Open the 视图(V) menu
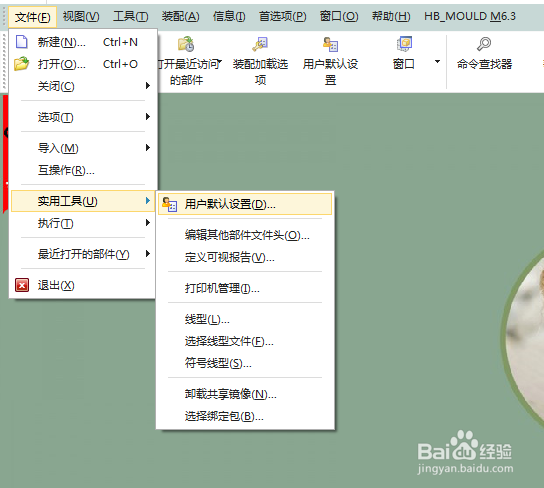544x488 pixels. tap(81, 16)
